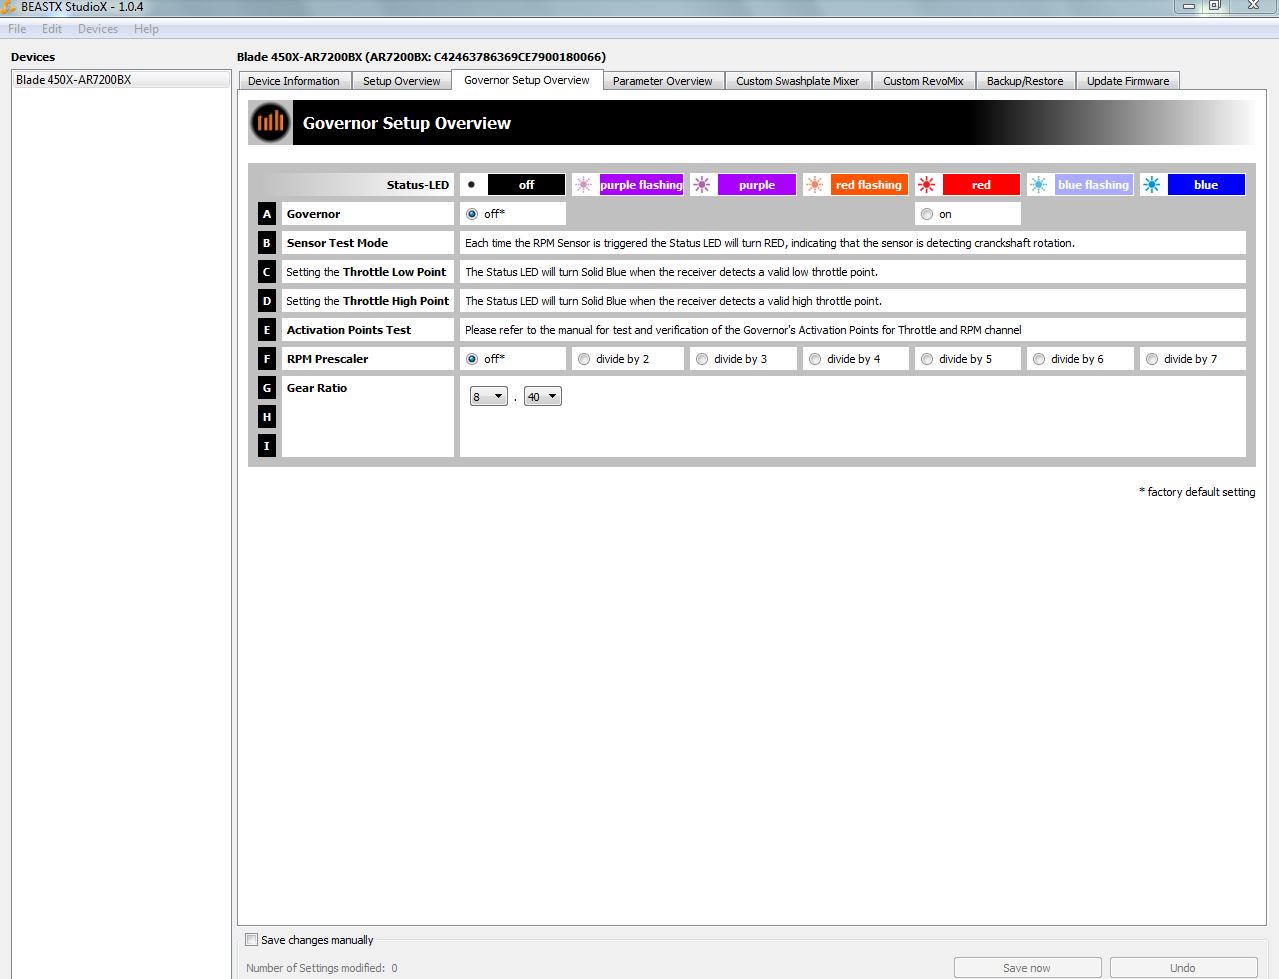Image resolution: width=1279 pixels, height=979 pixels.
Task: Click 'purple flashing' color swatch
Action: coord(641,185)
